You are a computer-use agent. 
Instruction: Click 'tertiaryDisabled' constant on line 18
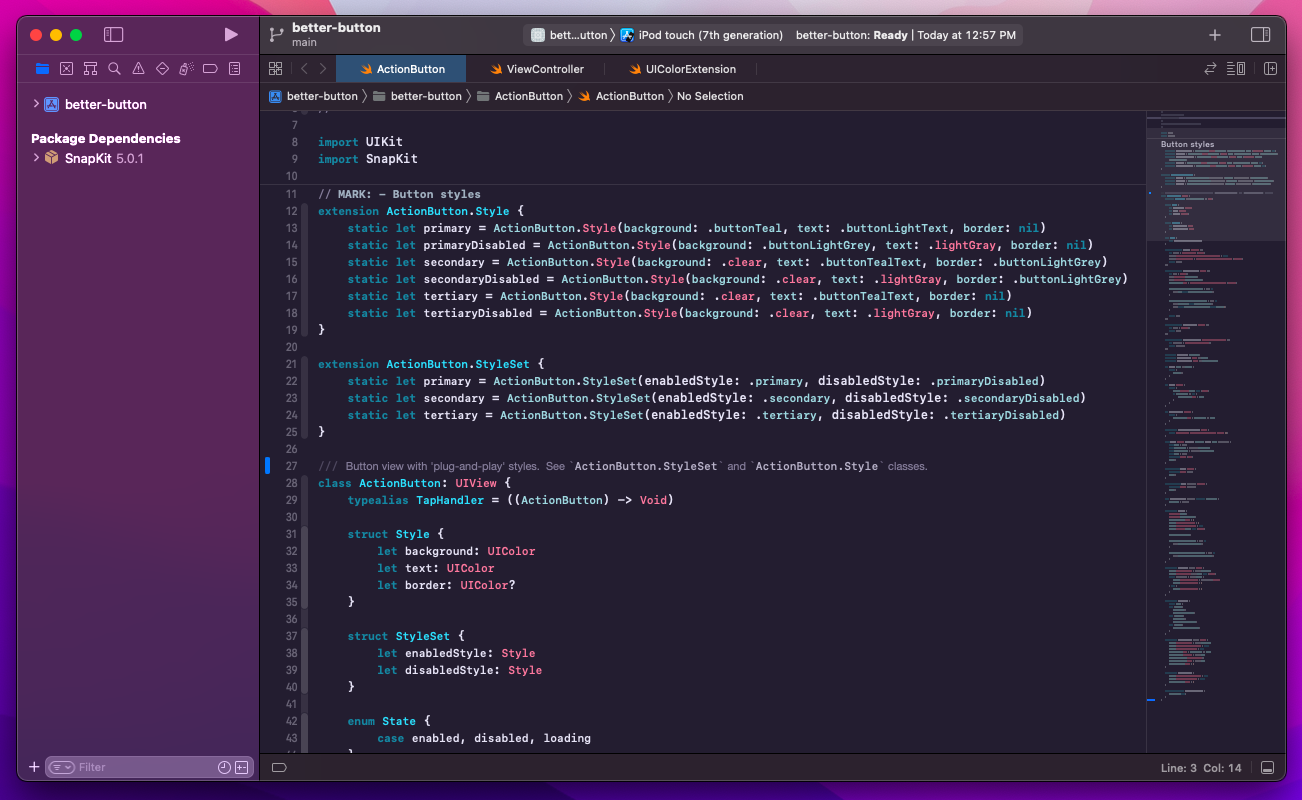478,313
